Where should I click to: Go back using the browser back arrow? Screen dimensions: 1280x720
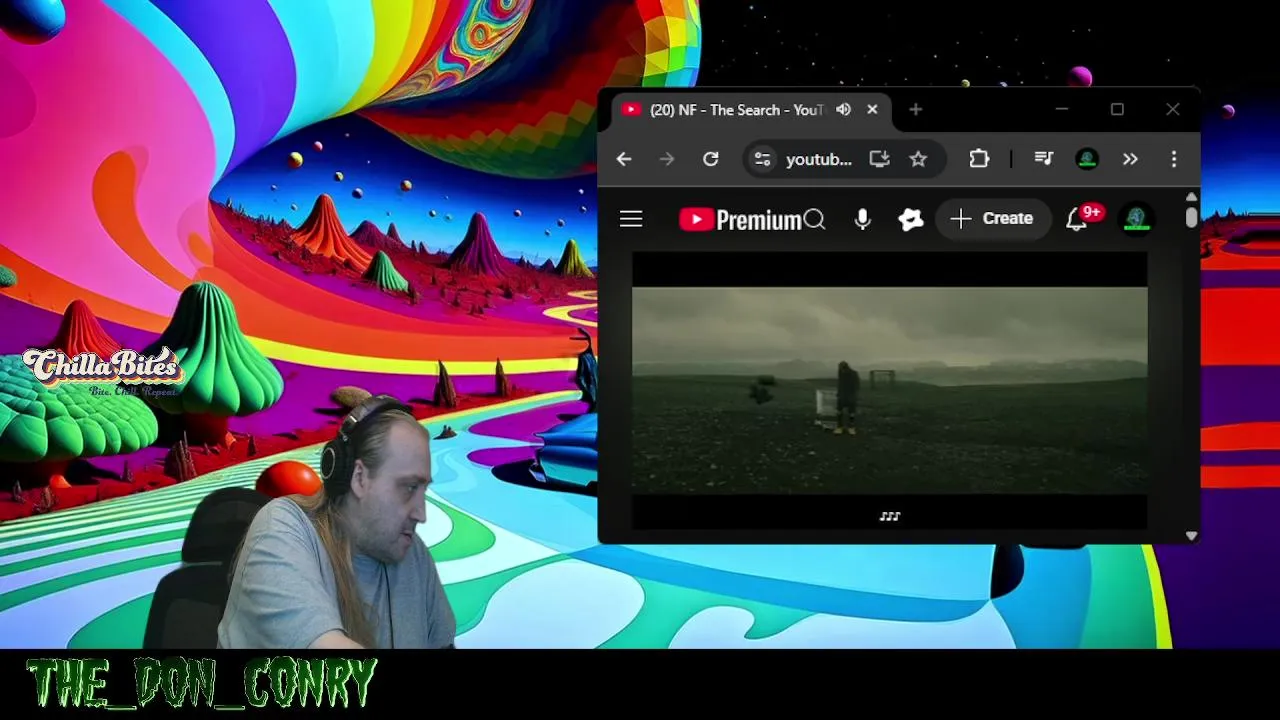(x=624, y=159)
